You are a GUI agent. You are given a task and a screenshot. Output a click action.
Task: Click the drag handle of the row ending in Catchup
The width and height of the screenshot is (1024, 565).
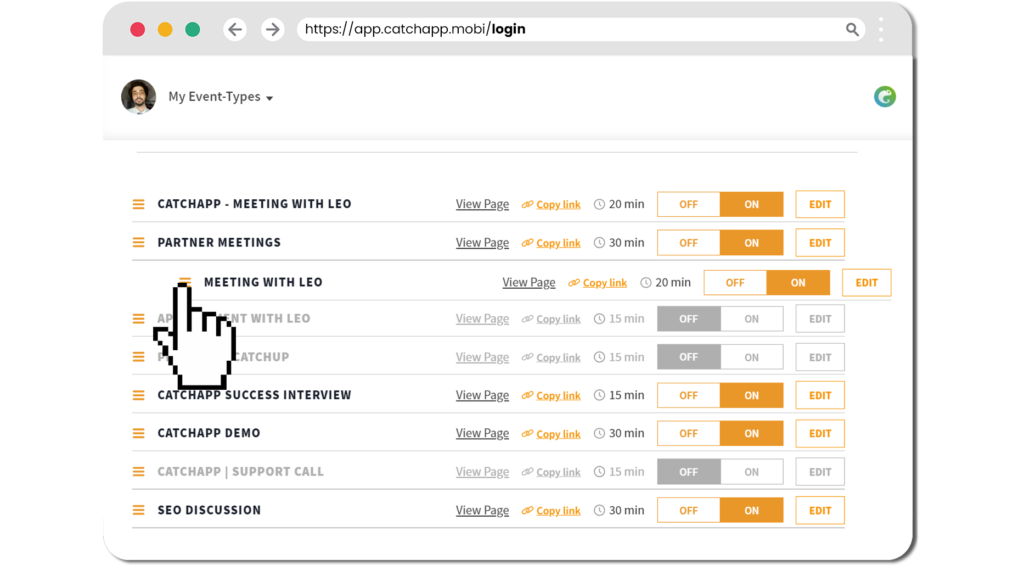(x=138, y=357)
